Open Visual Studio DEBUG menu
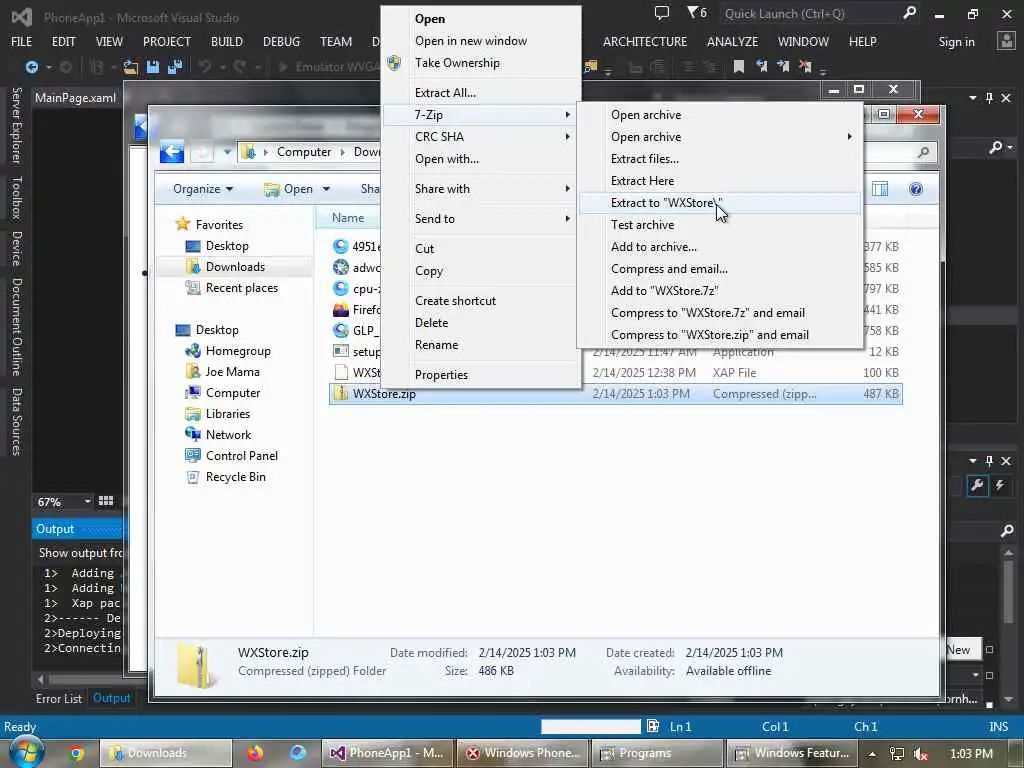 click(281, 42)
